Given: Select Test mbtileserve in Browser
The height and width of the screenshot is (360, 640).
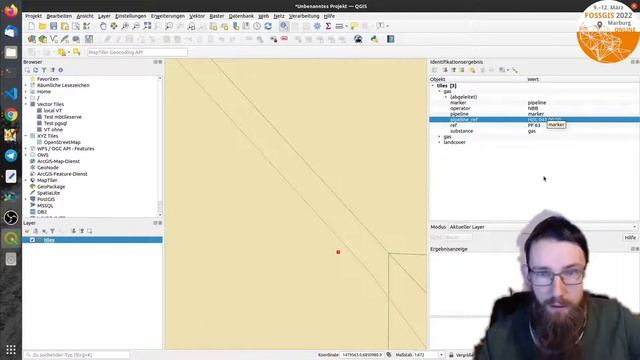Looking at the screenshot, I should (x=62, y=117).
